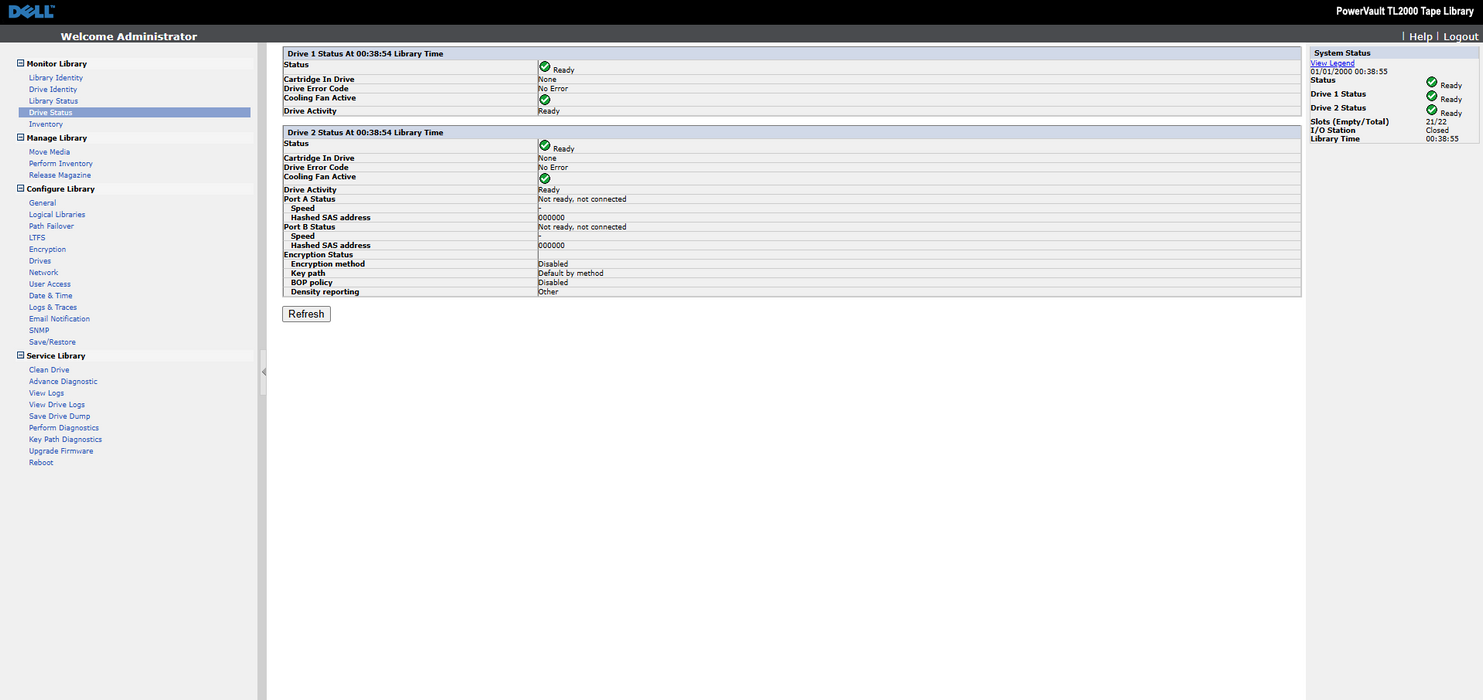
Task: Click Drive 1 Status header row
Action: (792, 53)
